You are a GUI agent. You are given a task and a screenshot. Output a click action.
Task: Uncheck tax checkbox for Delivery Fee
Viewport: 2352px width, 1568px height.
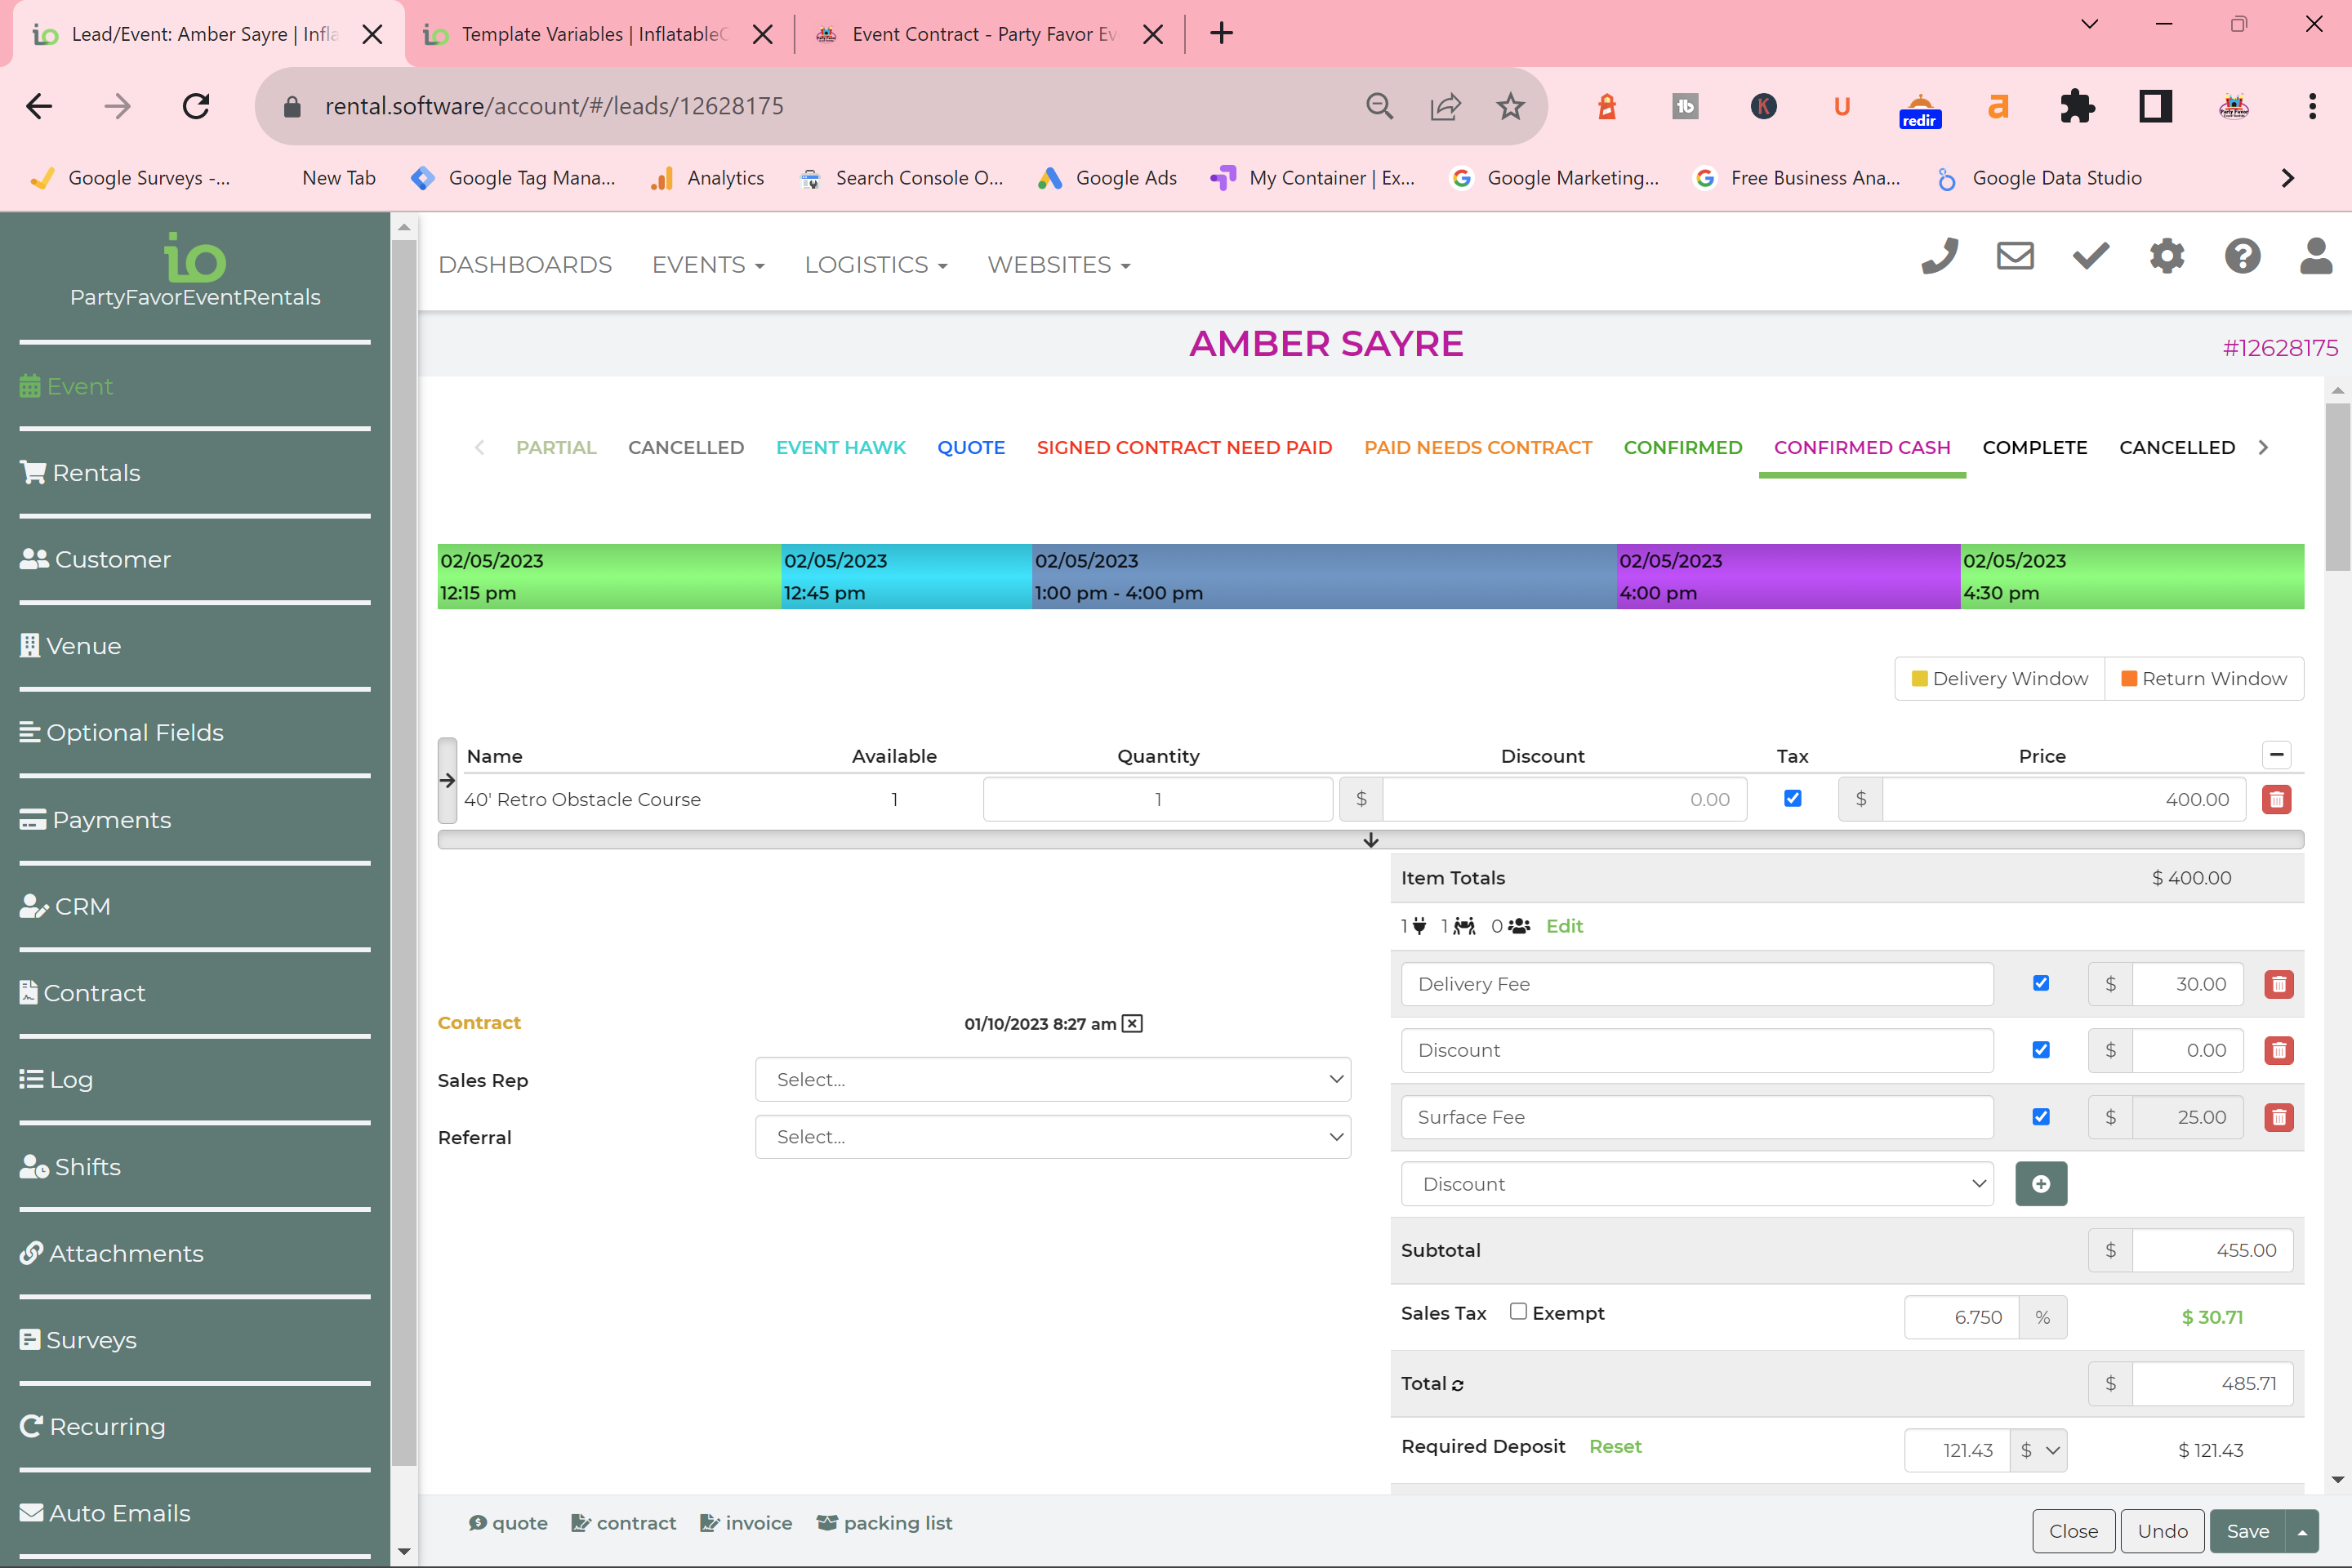click(x=2040, y=983)
